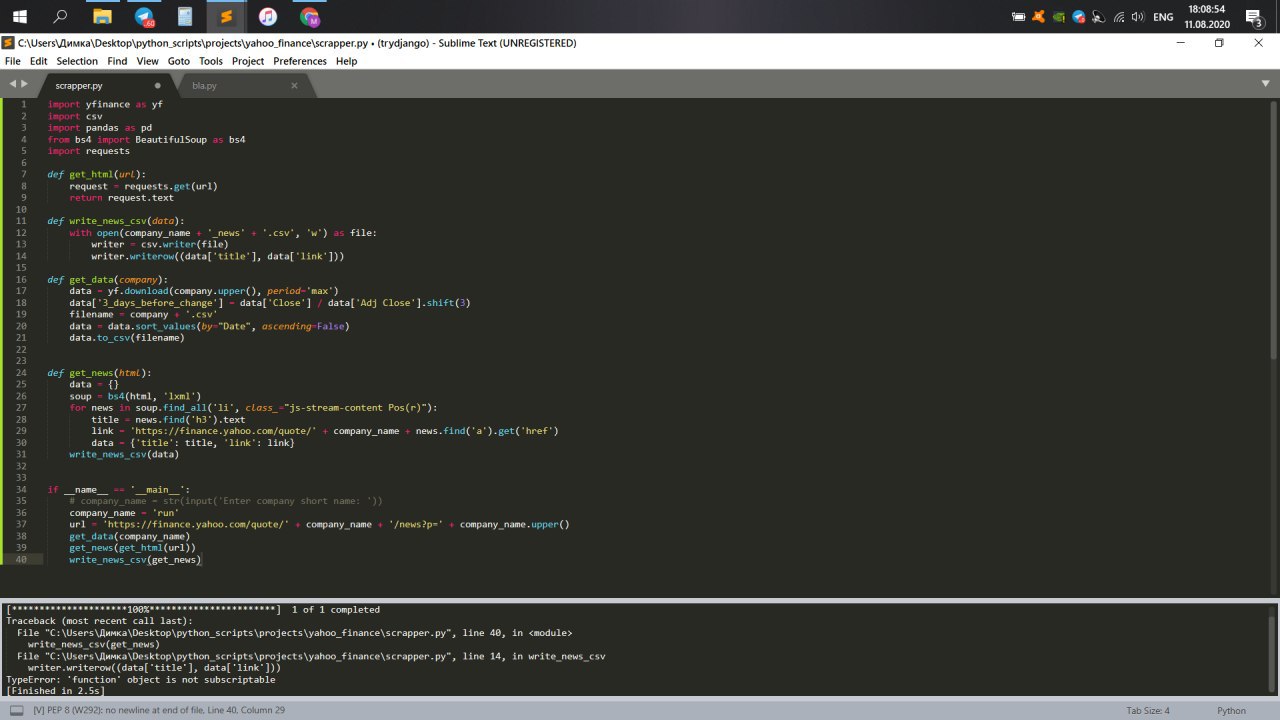The image size is (1280, 720).
Task: Open tab list dropdown arrow
Action: (1265, 84)
